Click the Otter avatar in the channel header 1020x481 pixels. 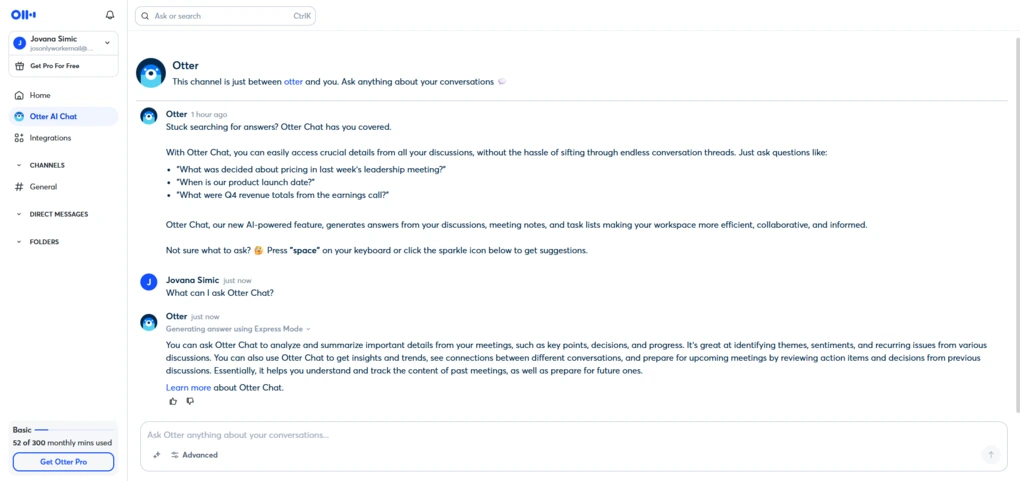click(x=151, y=73)
